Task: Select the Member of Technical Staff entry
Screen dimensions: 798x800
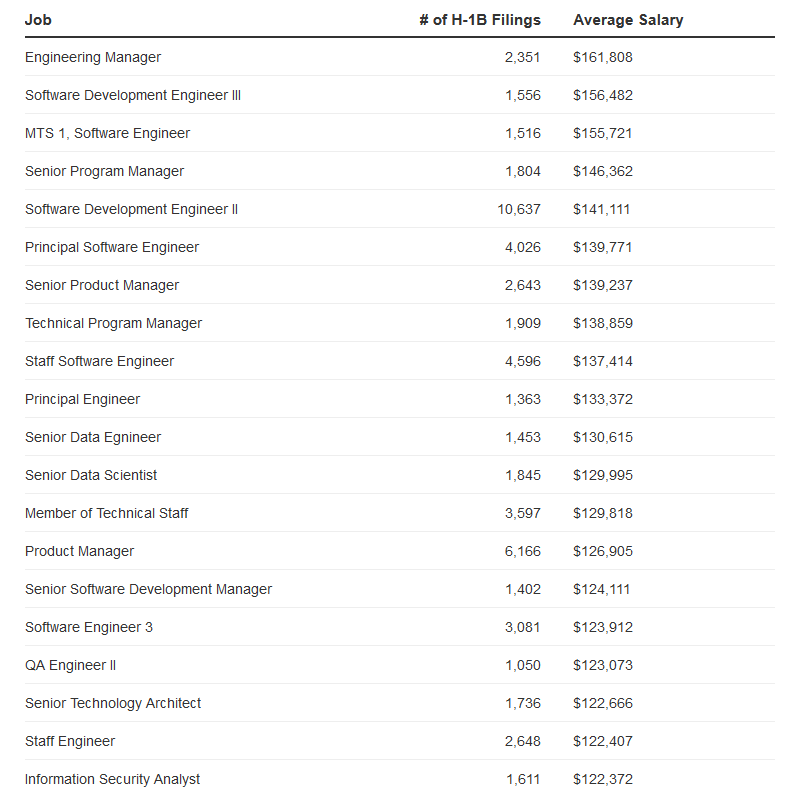Action: [x=106, y=513]
